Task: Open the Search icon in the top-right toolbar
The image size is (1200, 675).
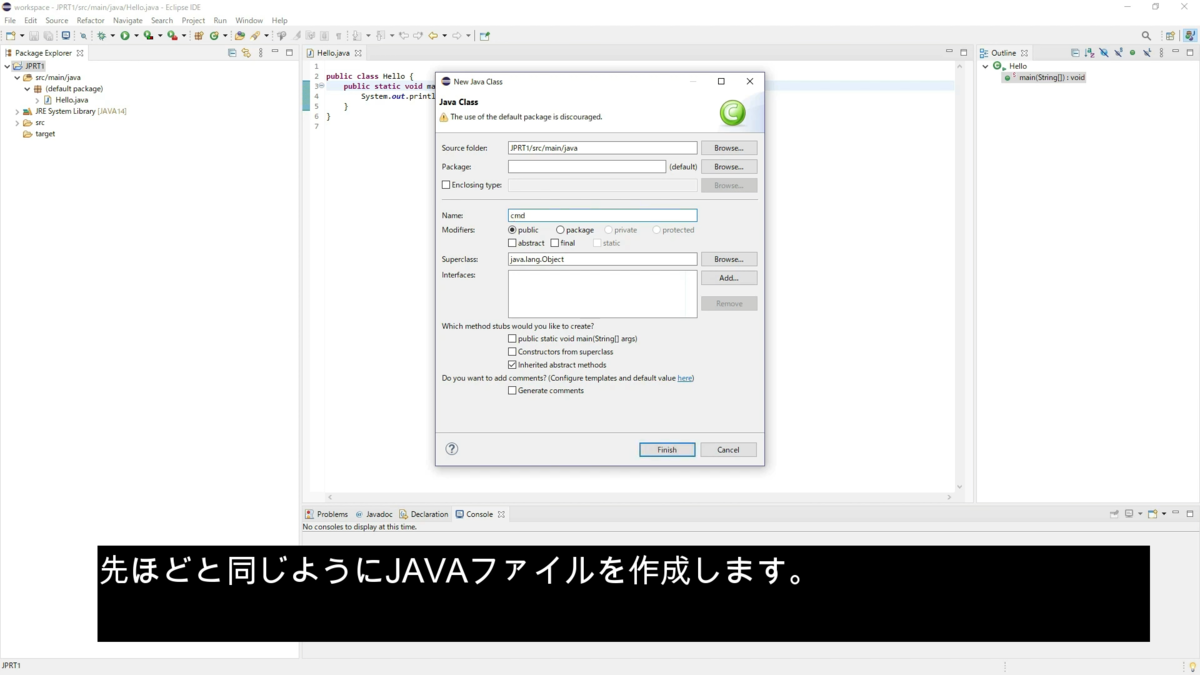Action: point(1146,35)
